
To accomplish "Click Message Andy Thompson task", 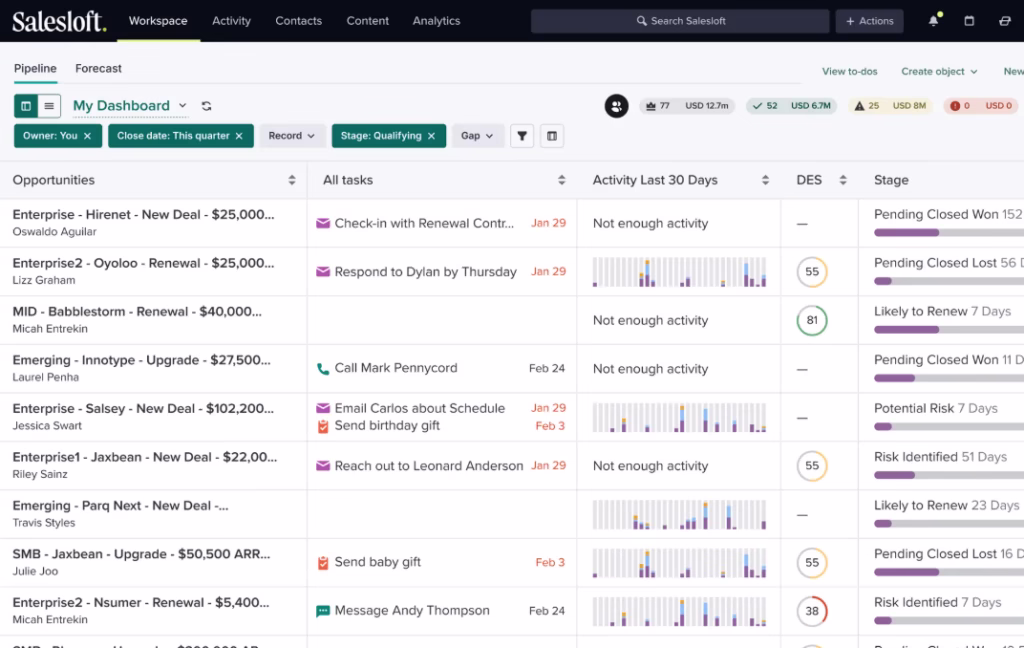I will point(412,611).
